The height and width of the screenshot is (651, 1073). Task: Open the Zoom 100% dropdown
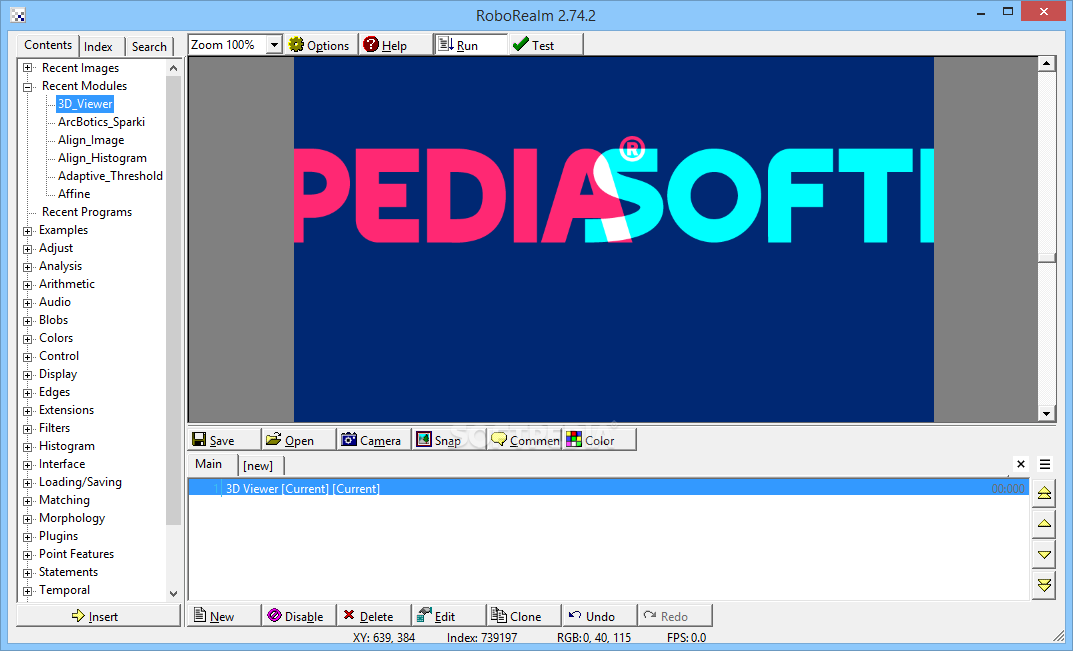[274, 45]
